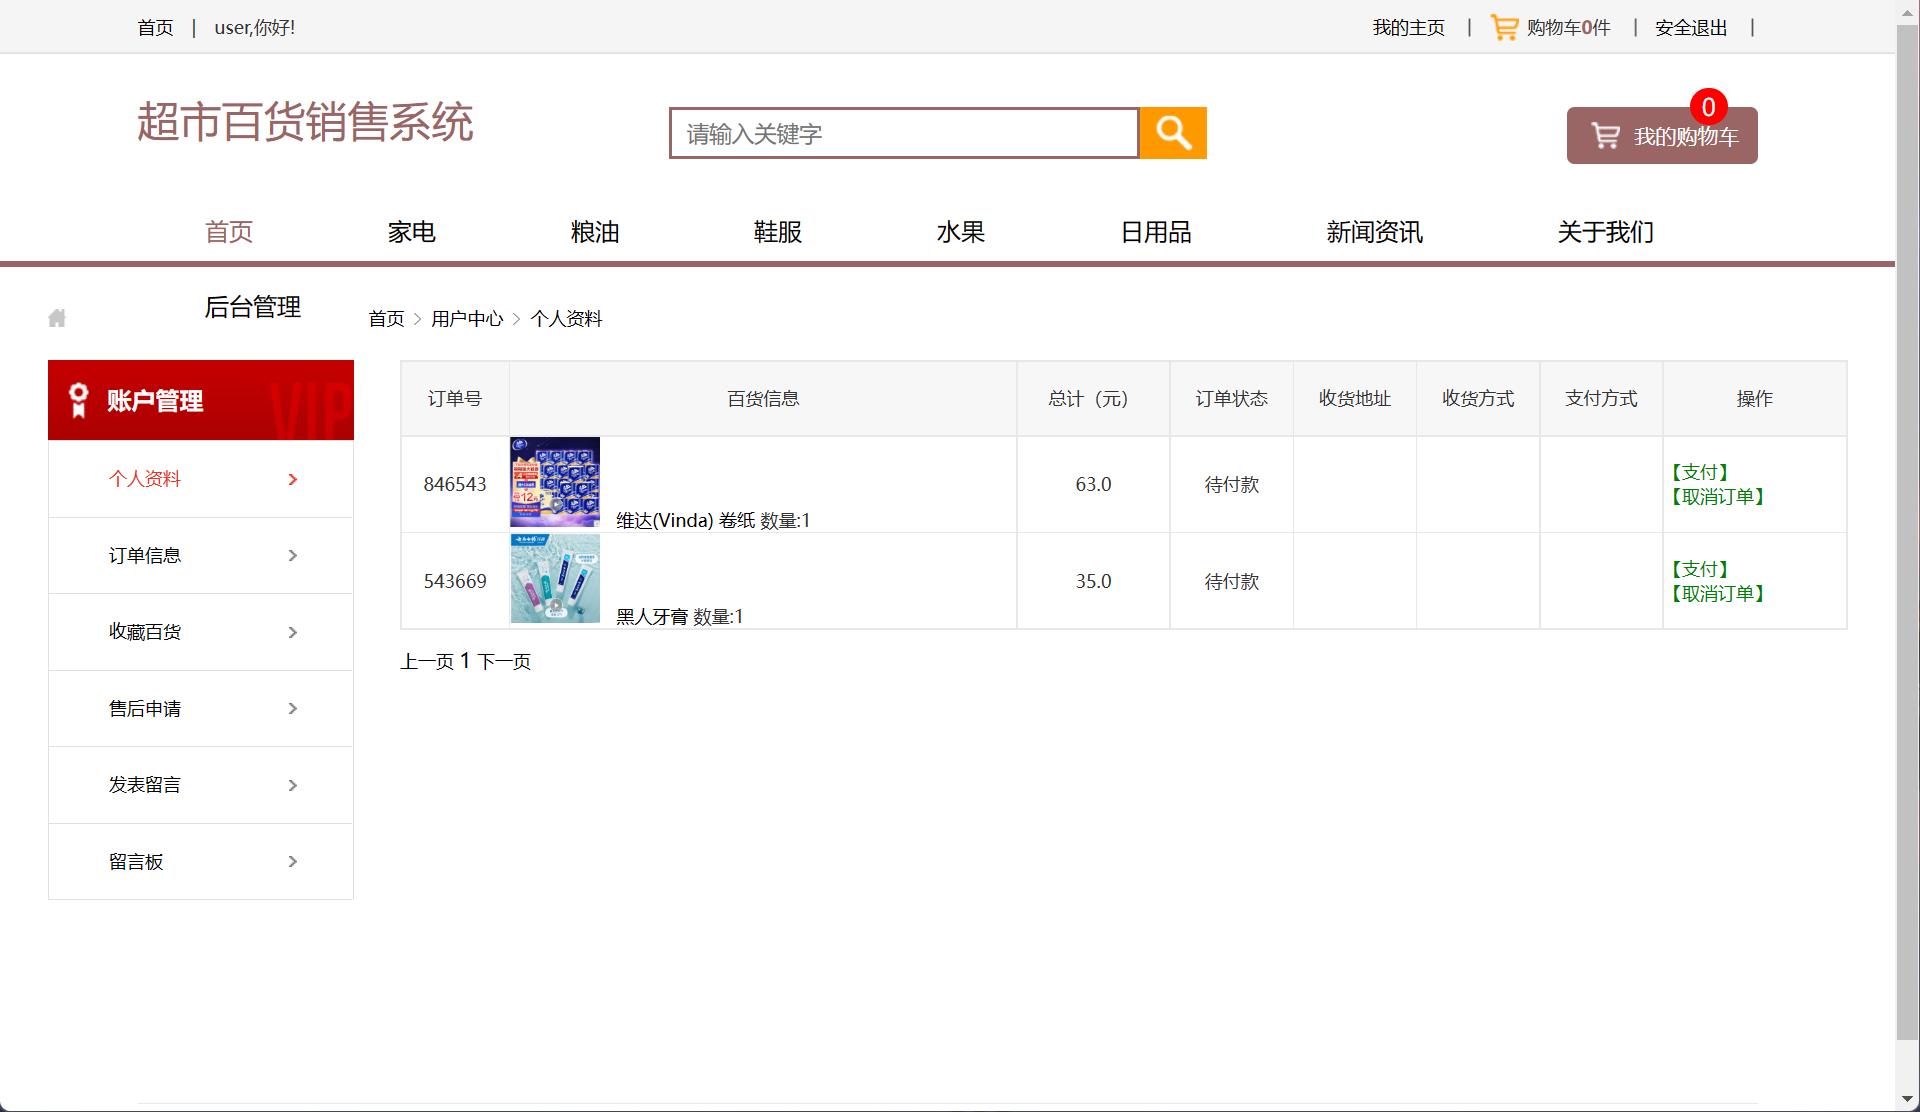Click 安全退出 to log out
This screenshot has height=1112, width=1920.
coord(1690,27)
